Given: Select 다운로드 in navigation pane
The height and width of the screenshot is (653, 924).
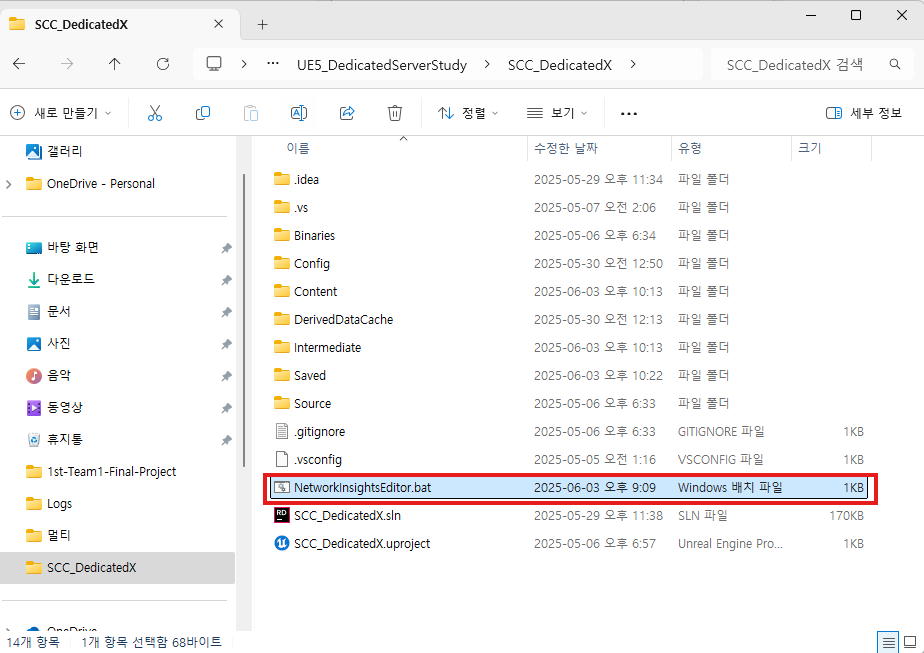Looking at the screenshot, I should (x=118, y=279).
